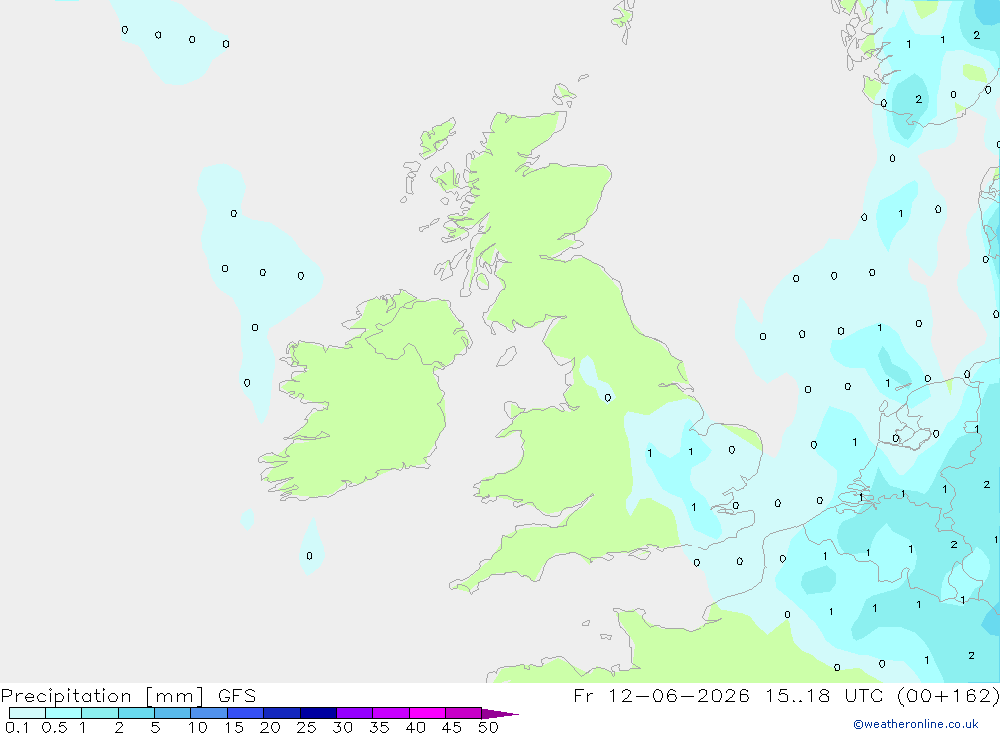Pick the 2–5 mm legend color box
Image resolution: width=1000 pixels, height=733 pixels.
coord(136,713)
